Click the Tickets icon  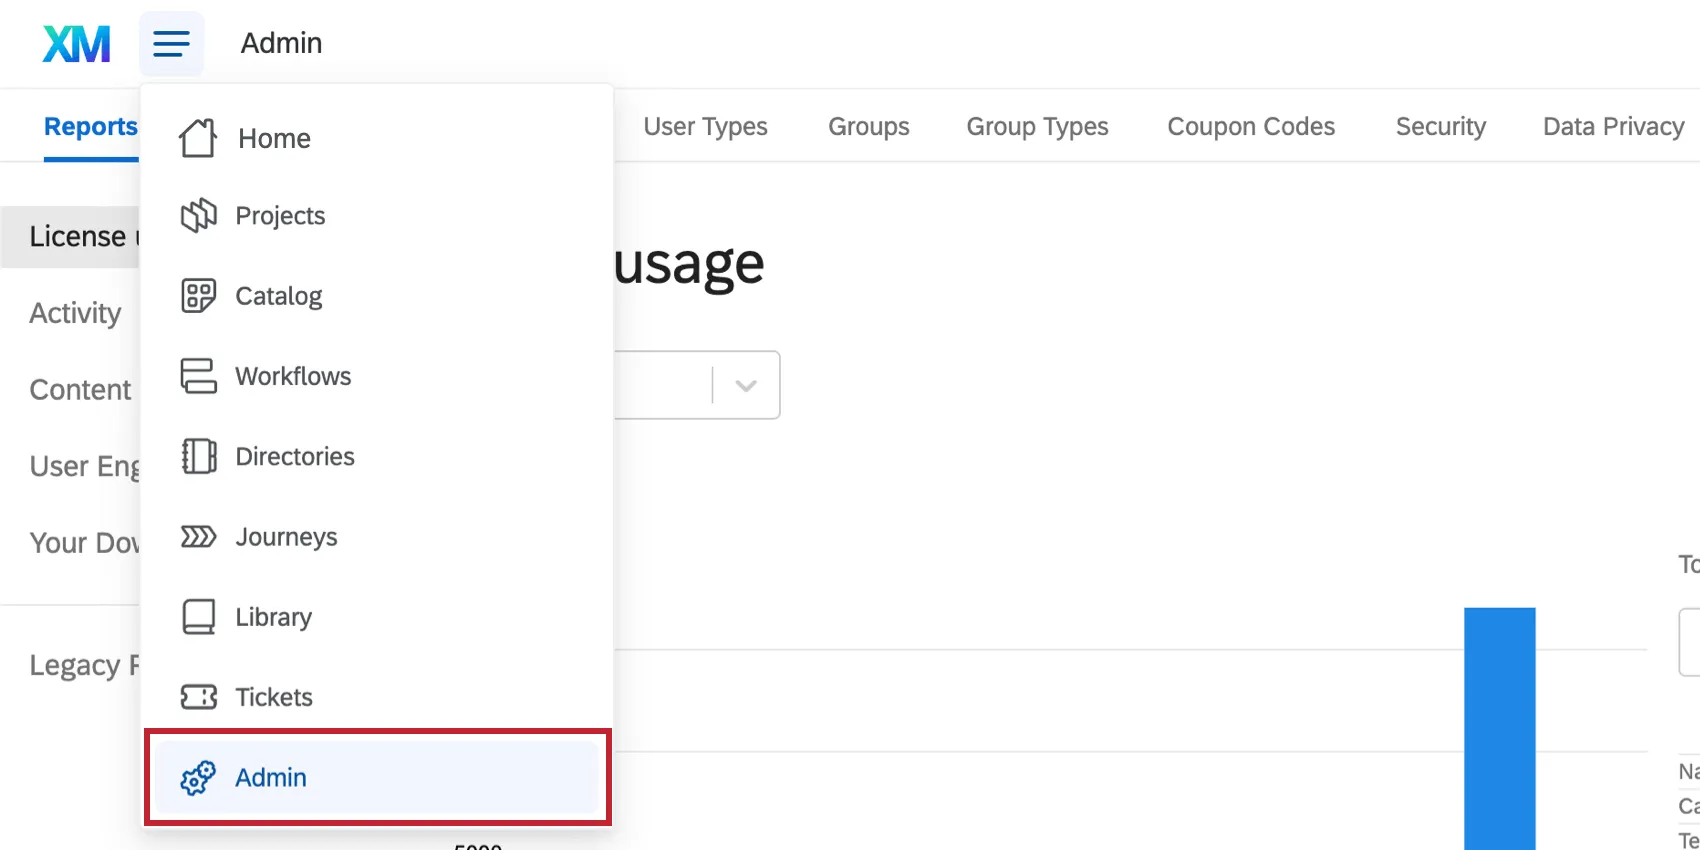[198, 697]
